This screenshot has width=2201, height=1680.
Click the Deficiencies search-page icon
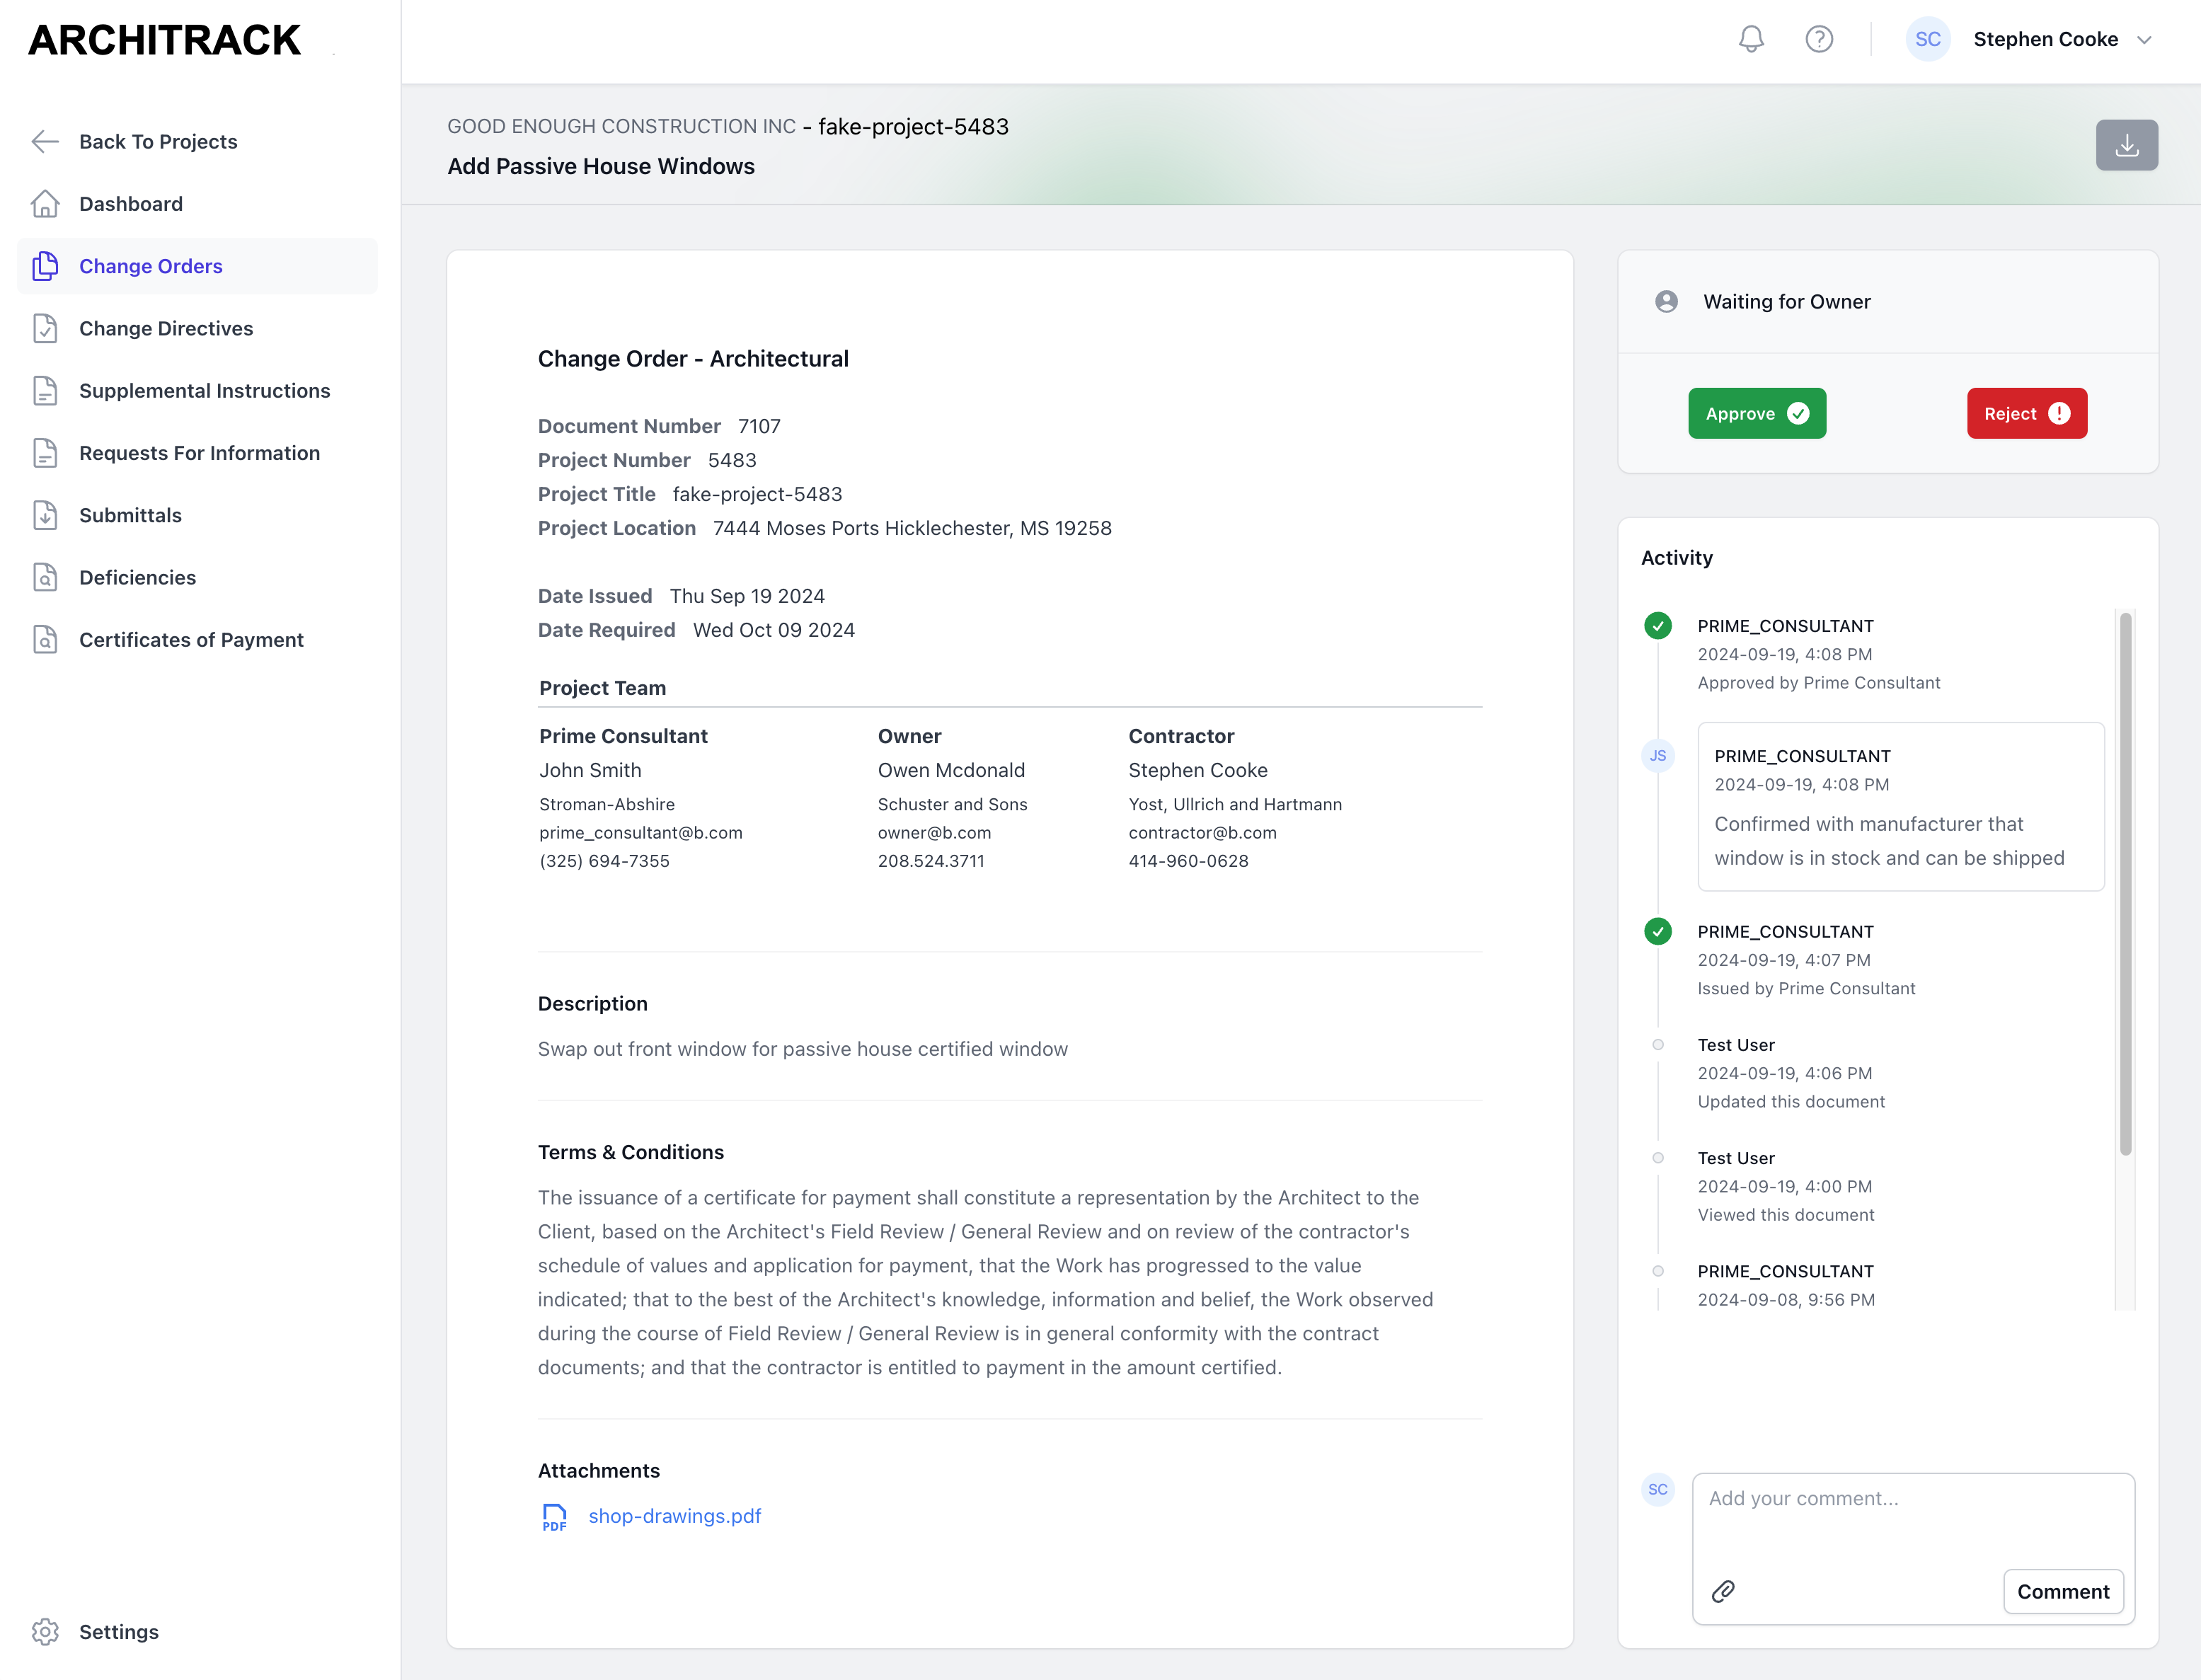pos(45,577)
